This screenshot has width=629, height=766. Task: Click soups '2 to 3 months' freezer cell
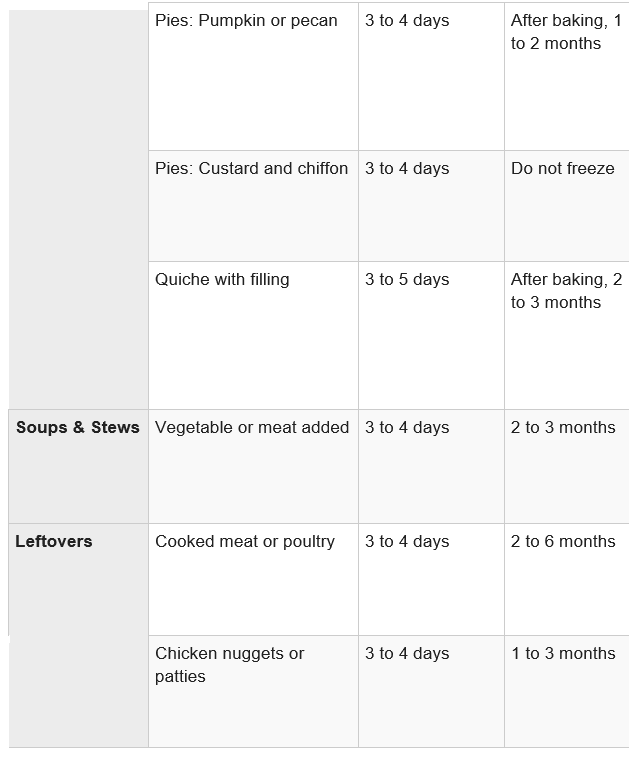[566, 467]
